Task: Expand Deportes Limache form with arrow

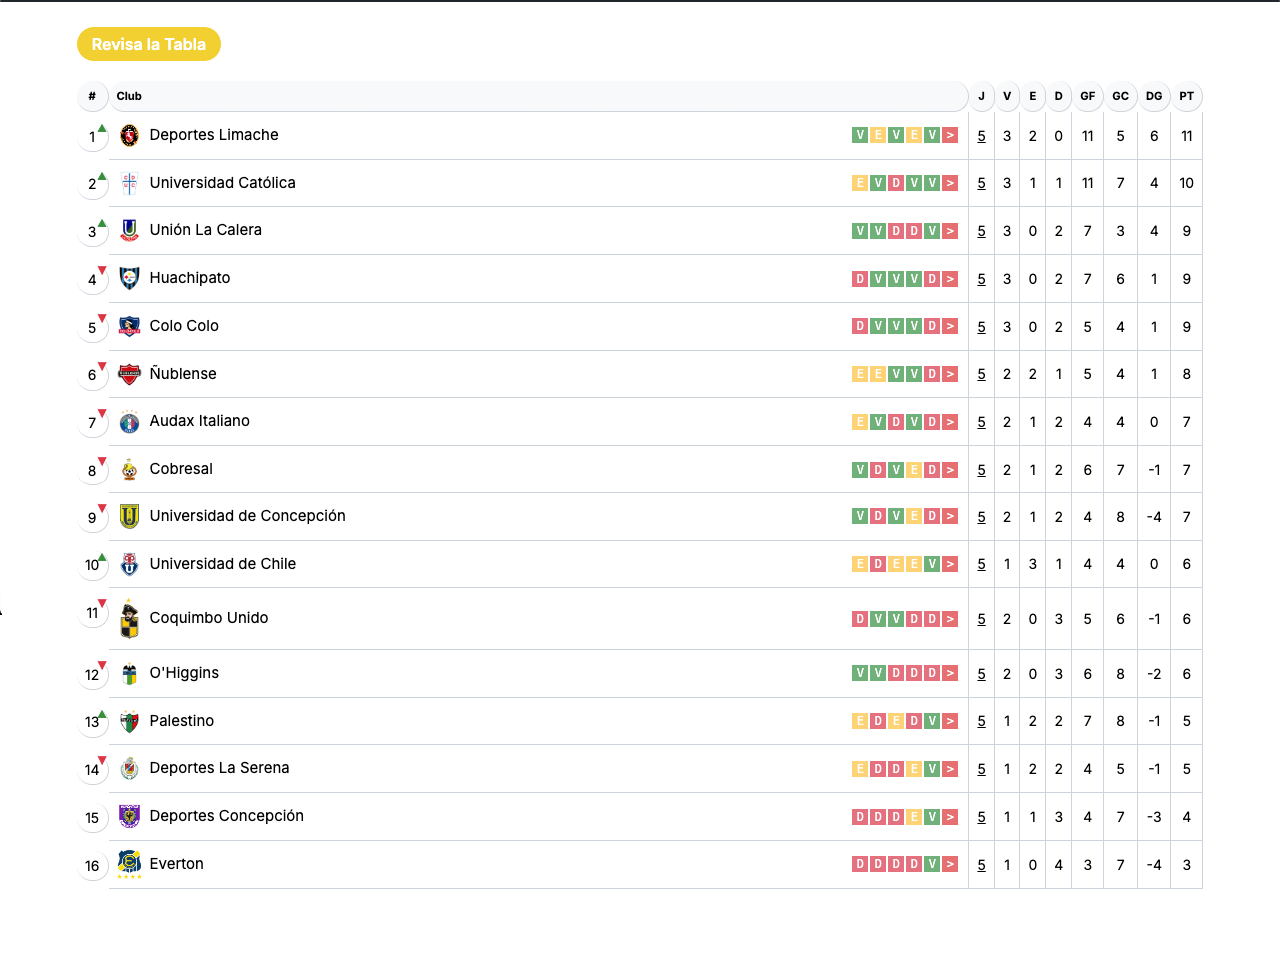Action: click(950, 136)
